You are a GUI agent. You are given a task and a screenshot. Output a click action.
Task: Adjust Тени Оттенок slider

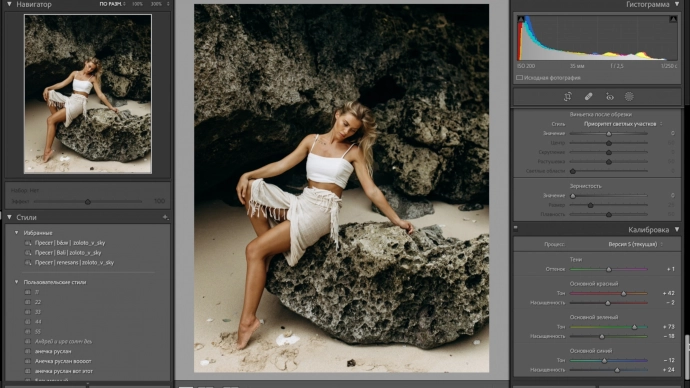click(609, 269)
